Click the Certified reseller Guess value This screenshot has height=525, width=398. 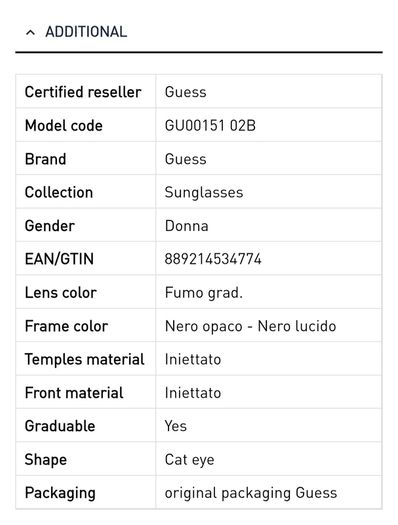pyautogui.click(x=185, y=92)
